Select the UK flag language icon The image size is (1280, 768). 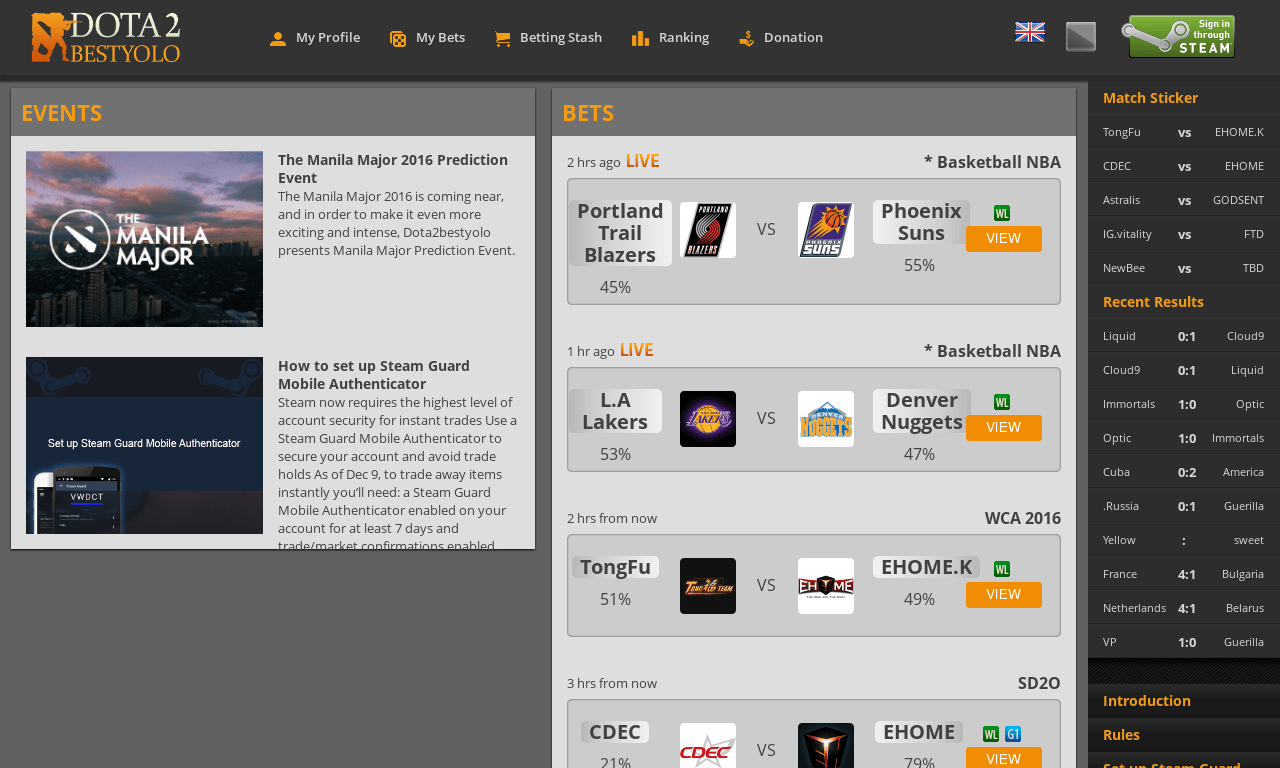pyautogui.click(x=1030, y=32)
